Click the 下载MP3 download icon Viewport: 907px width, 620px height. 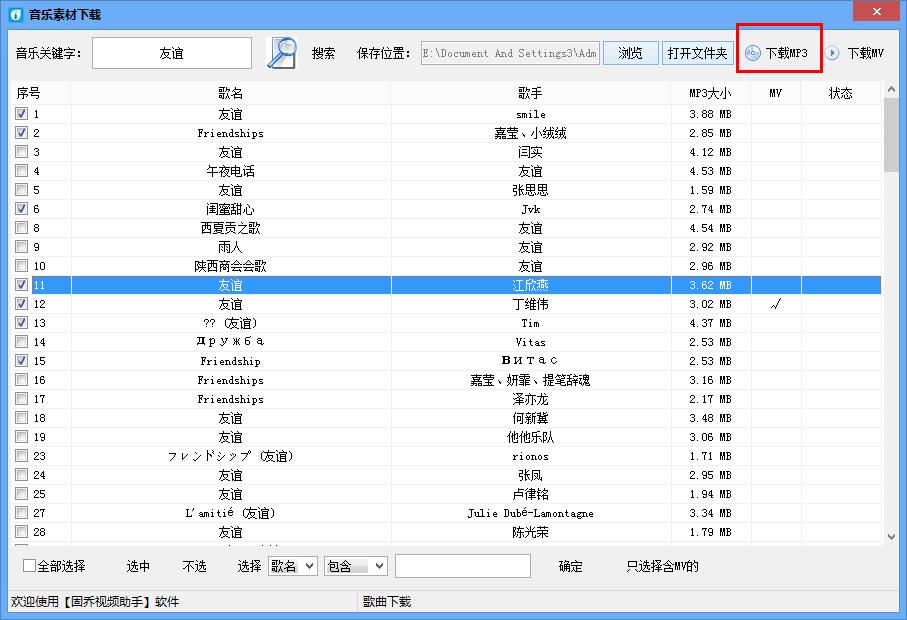click(x=750, y=53)
